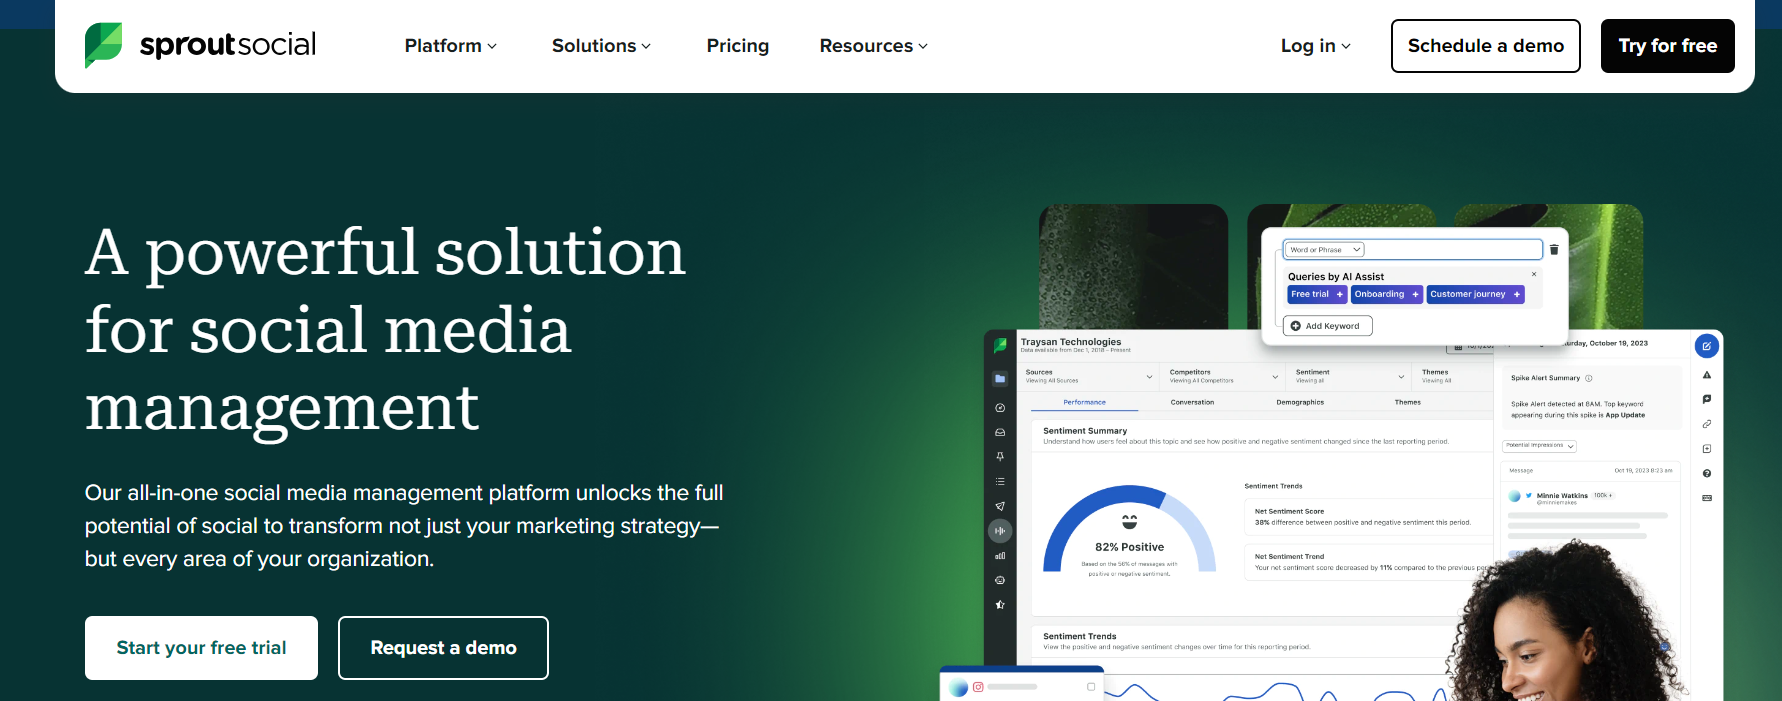
Task: Click the blue compose pencil button
Action: coord(1706,346)
